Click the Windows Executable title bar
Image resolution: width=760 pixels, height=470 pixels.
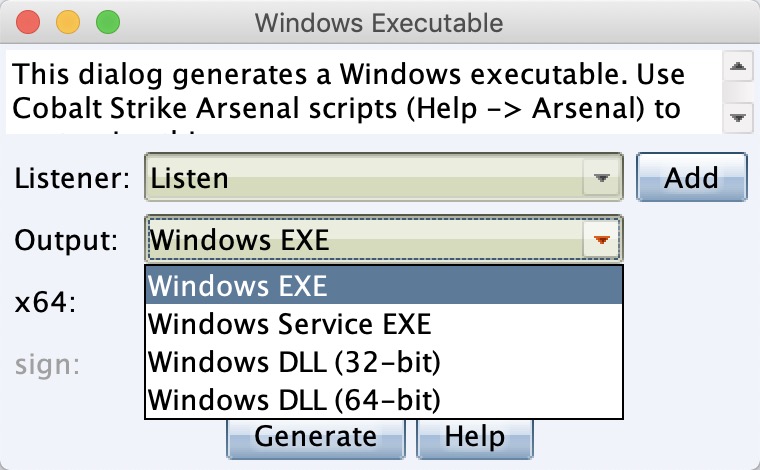[379, 23]
